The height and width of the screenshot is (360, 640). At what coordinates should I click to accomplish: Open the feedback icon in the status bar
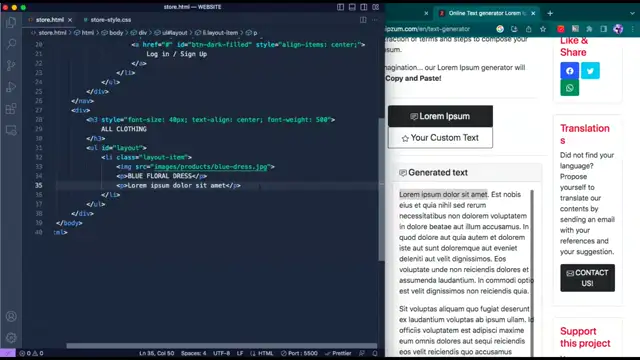tap(362, 353)
